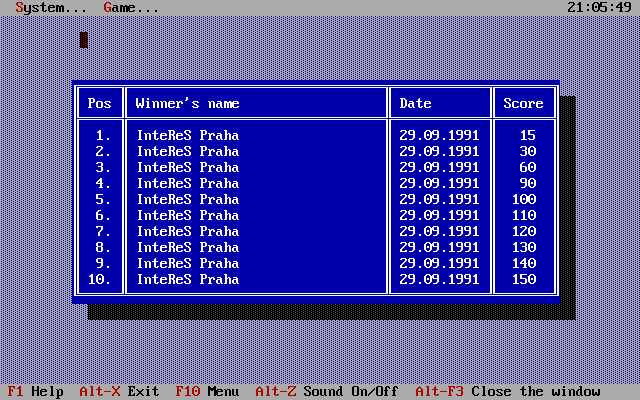This screenshot has height=400, width=640.
Task: Click score 130
Action: coord(524,247)
